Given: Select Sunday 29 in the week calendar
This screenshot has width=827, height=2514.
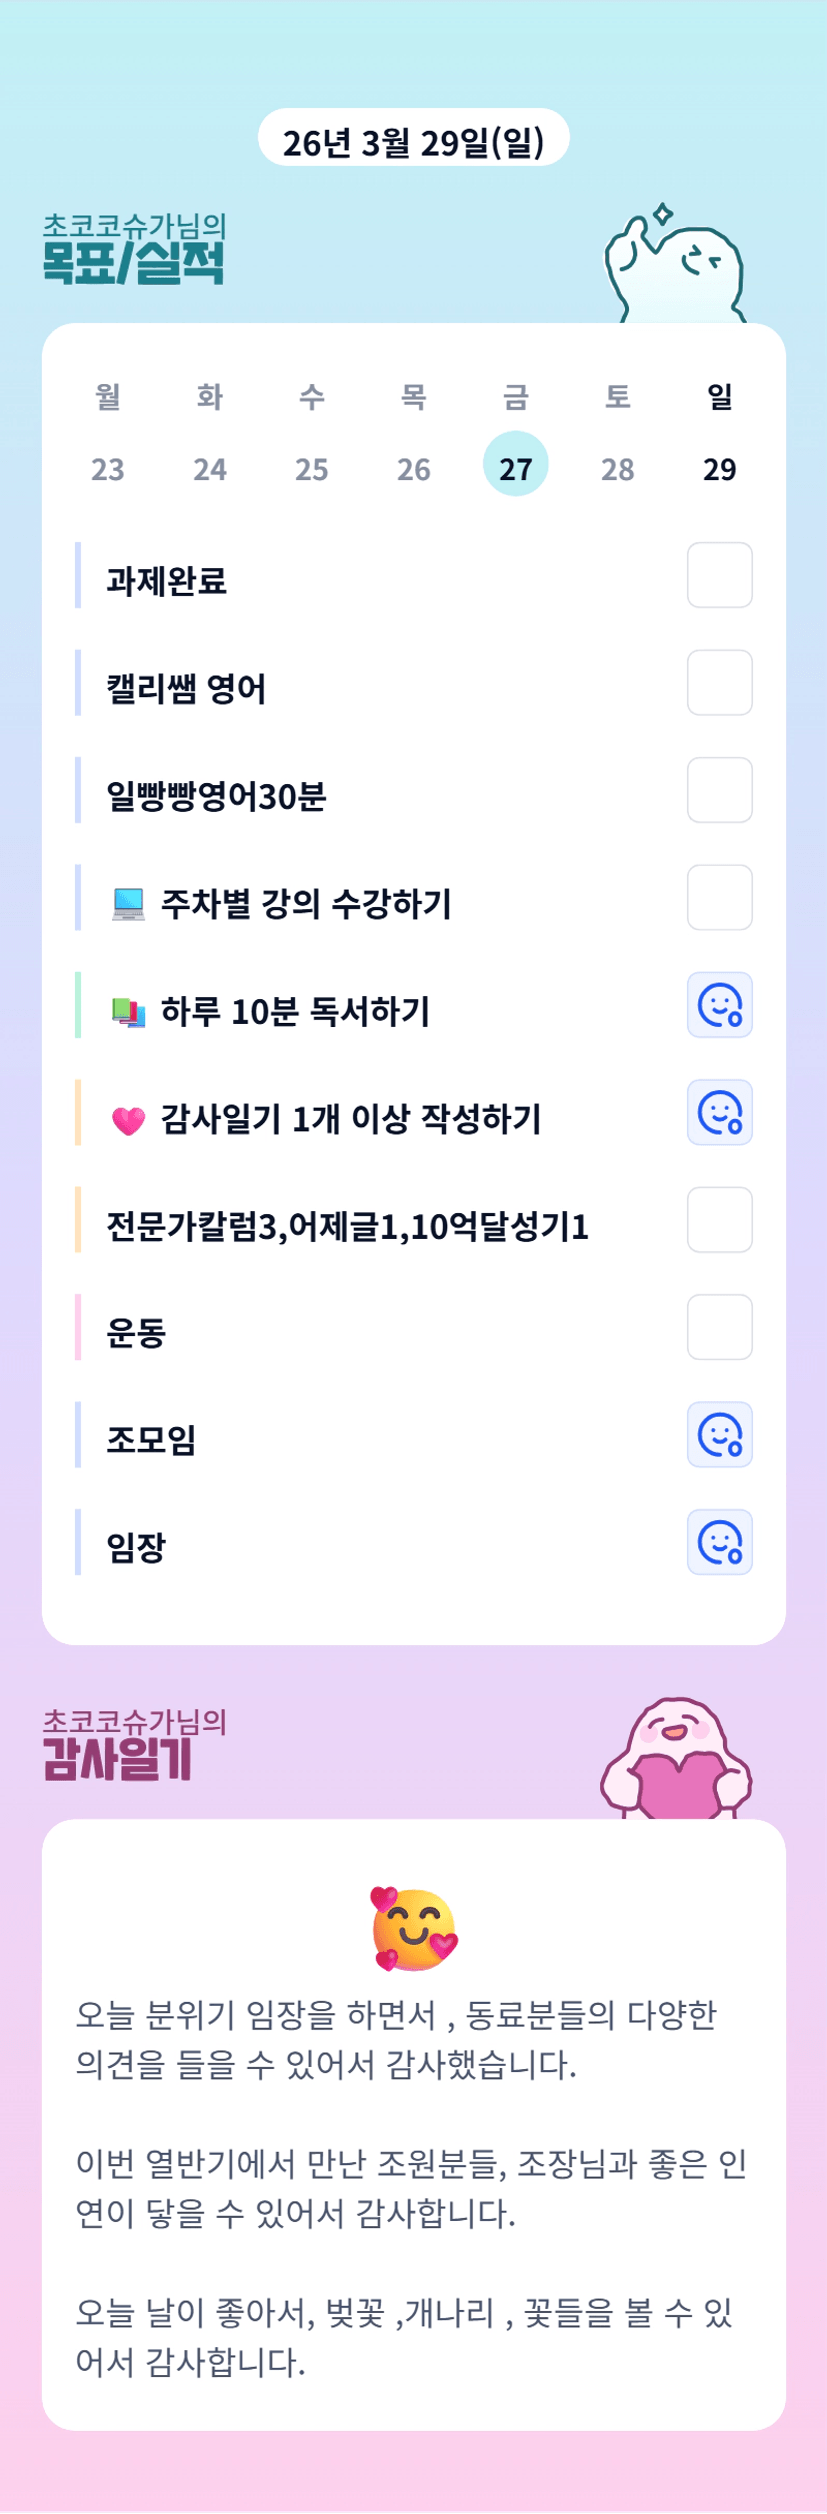Looking at the screenshot, I should tap(719, 468).
